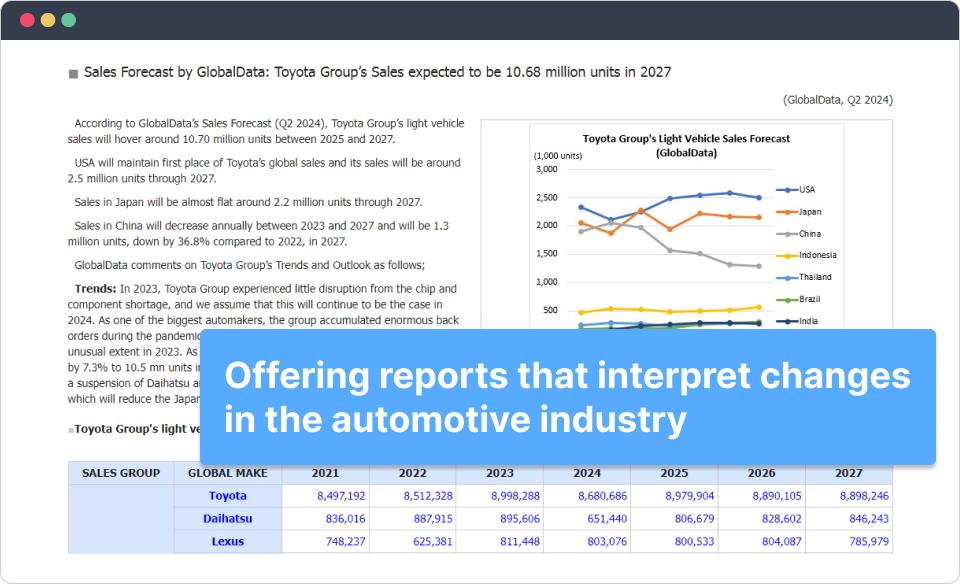The image size is (960, 584).
Task: Click the bold "Trends:" label
Action: click(95, 288)
